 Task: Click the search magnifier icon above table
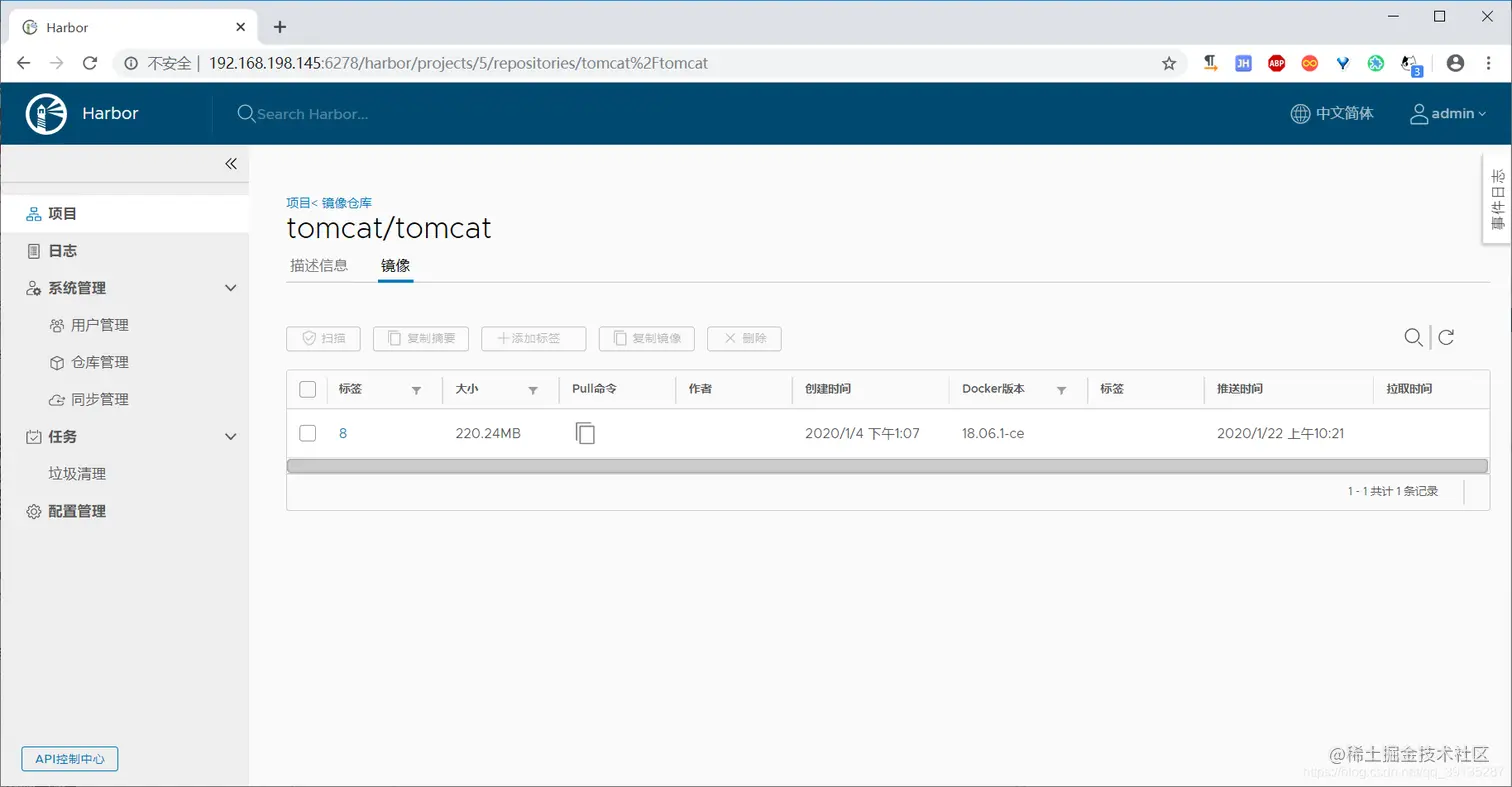pos(1413,337)
